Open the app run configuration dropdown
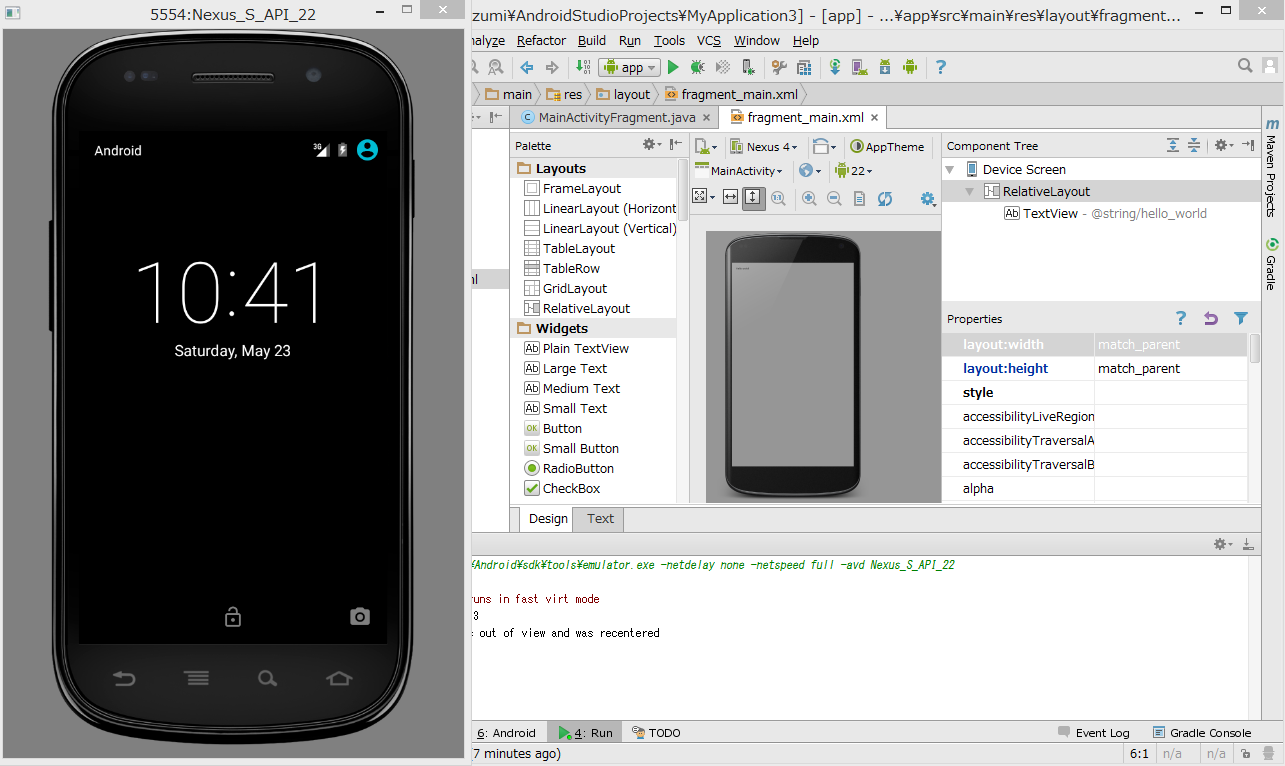The height and width of the screenshot is (766, 1285). pyautogui.click(x=629, y=67)
